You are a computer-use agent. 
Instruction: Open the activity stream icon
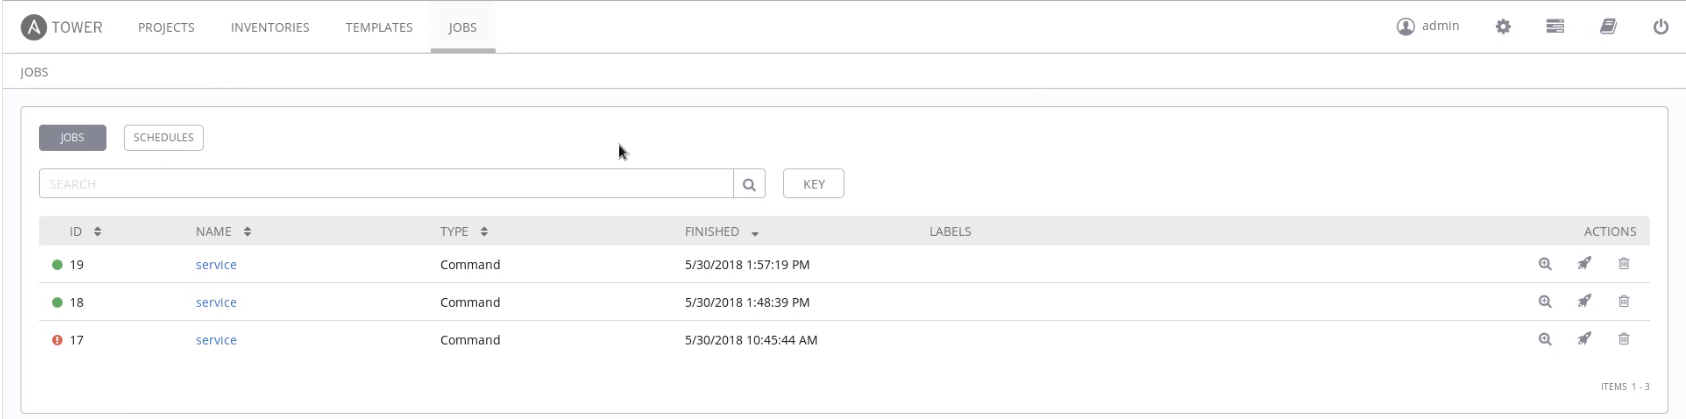click(1555, 27)
